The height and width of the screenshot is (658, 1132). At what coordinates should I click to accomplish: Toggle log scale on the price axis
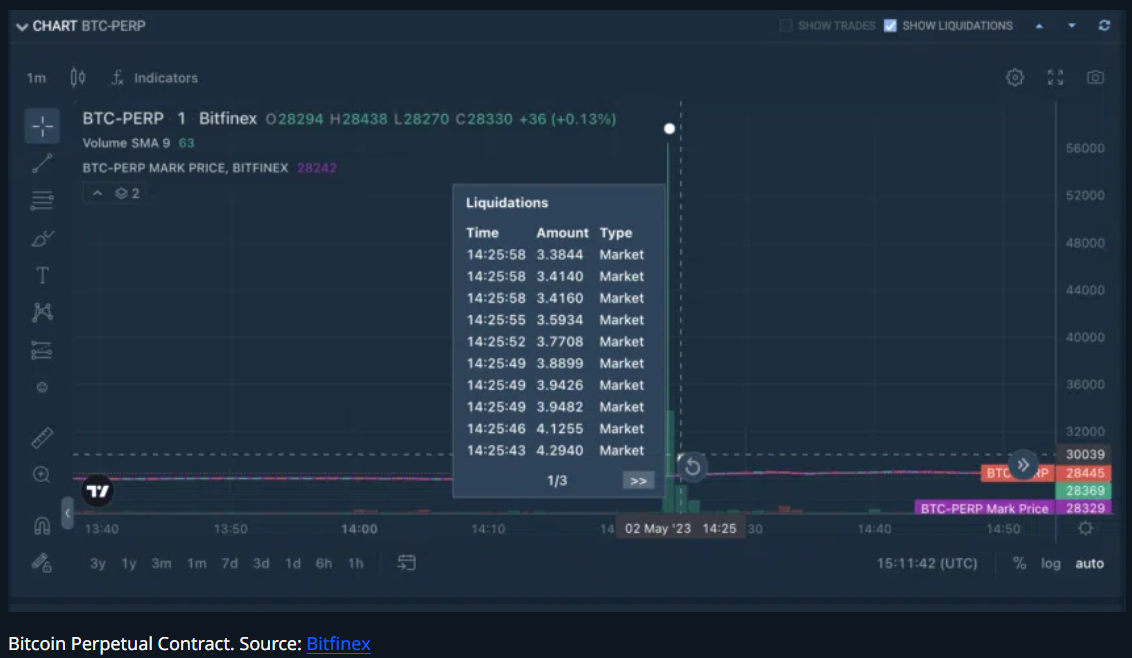tap(1050, 563)
